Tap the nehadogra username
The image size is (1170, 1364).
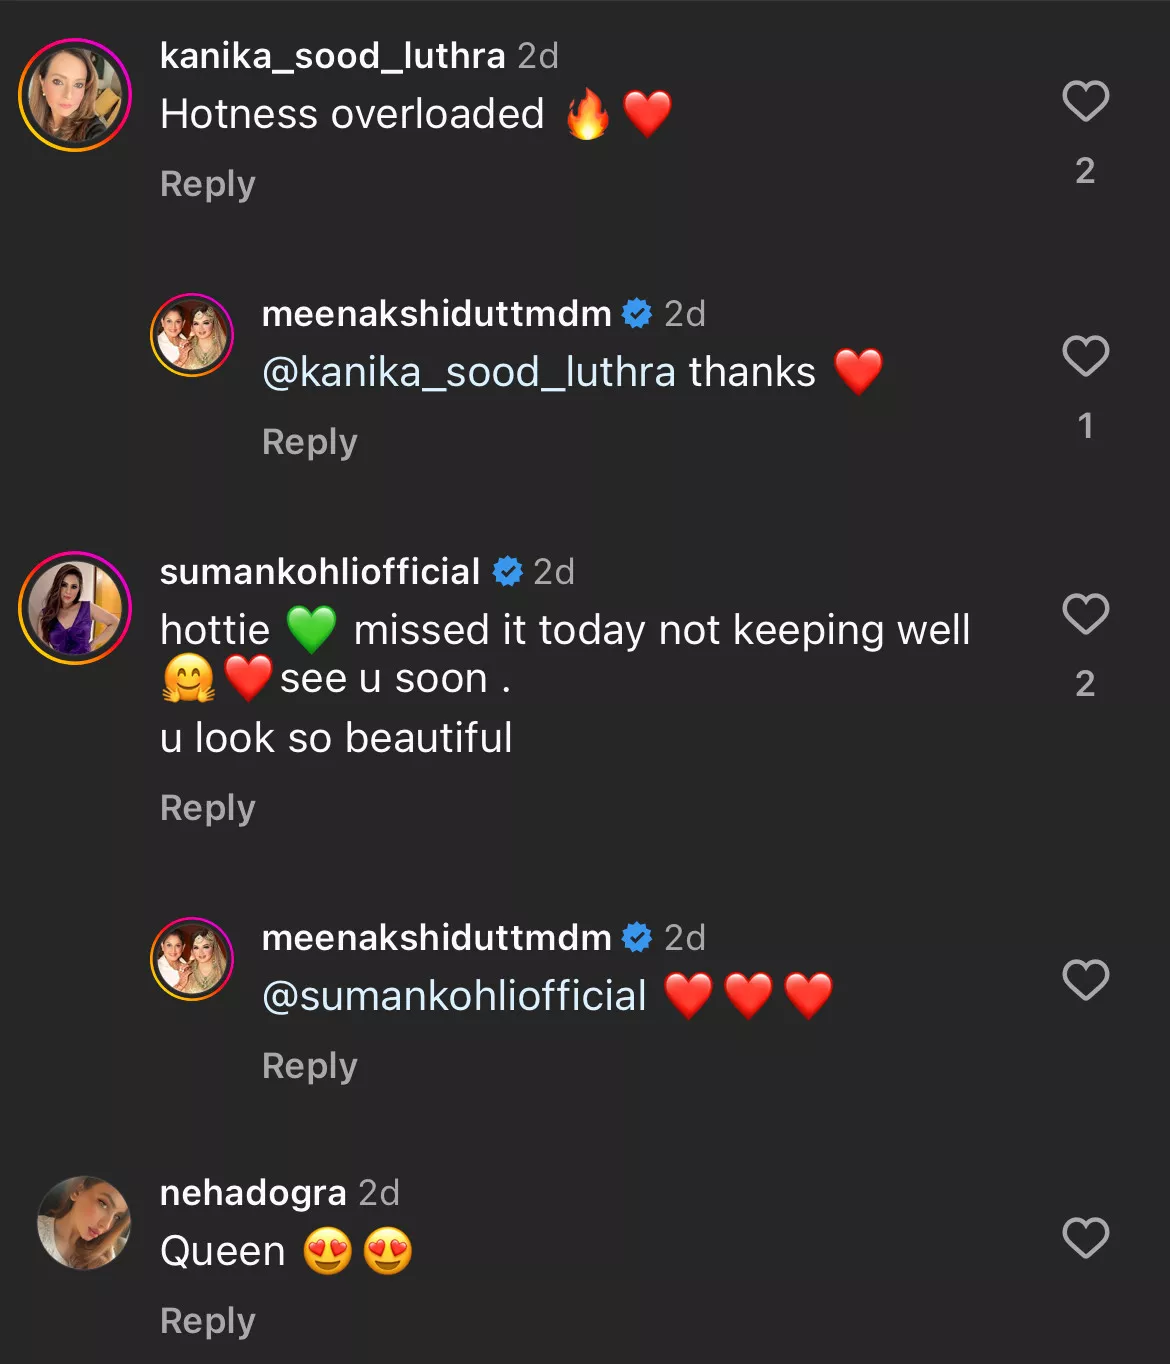tap(253, 1192)
